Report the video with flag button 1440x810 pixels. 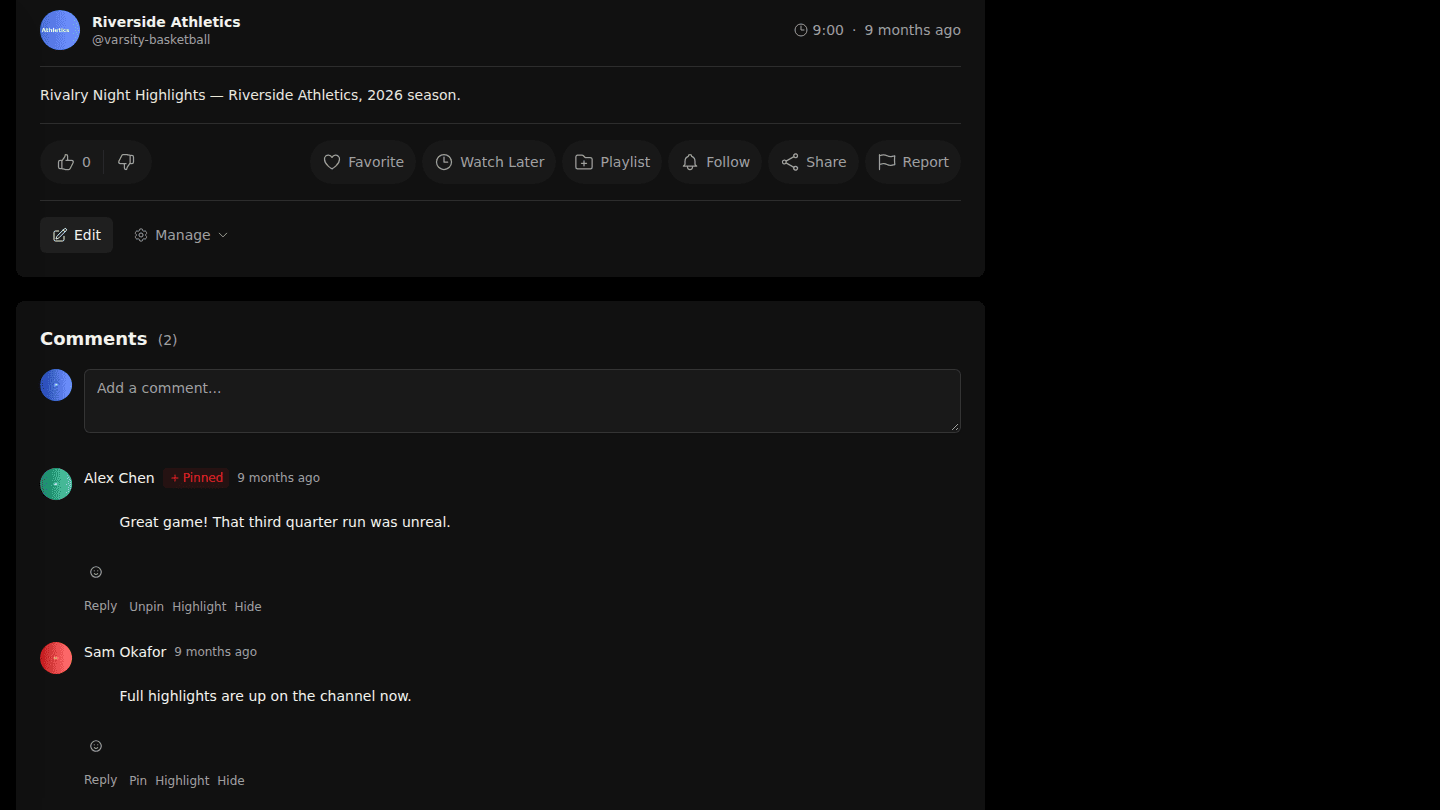[x=913, y=162]
